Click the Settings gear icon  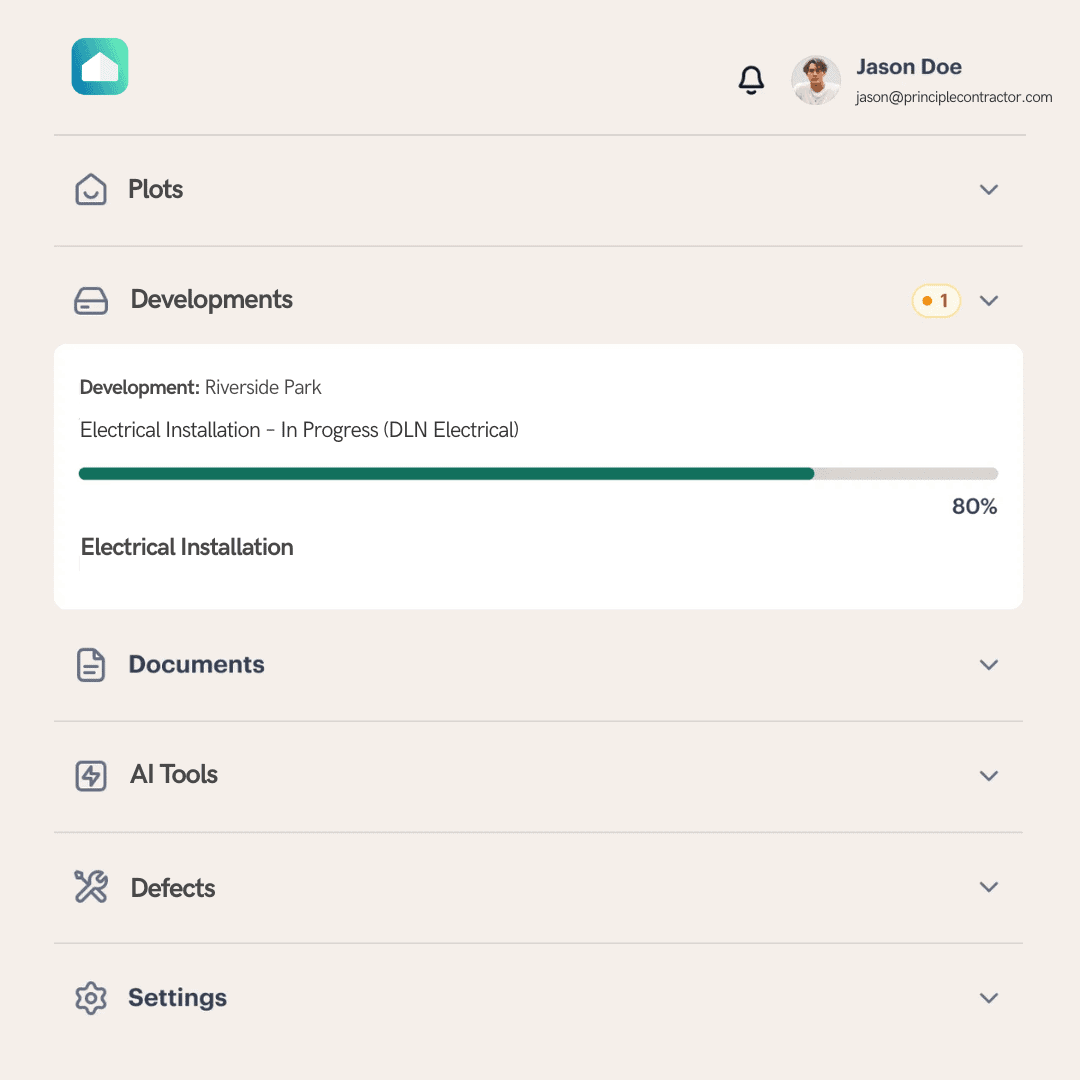click(x=91, y=998)
